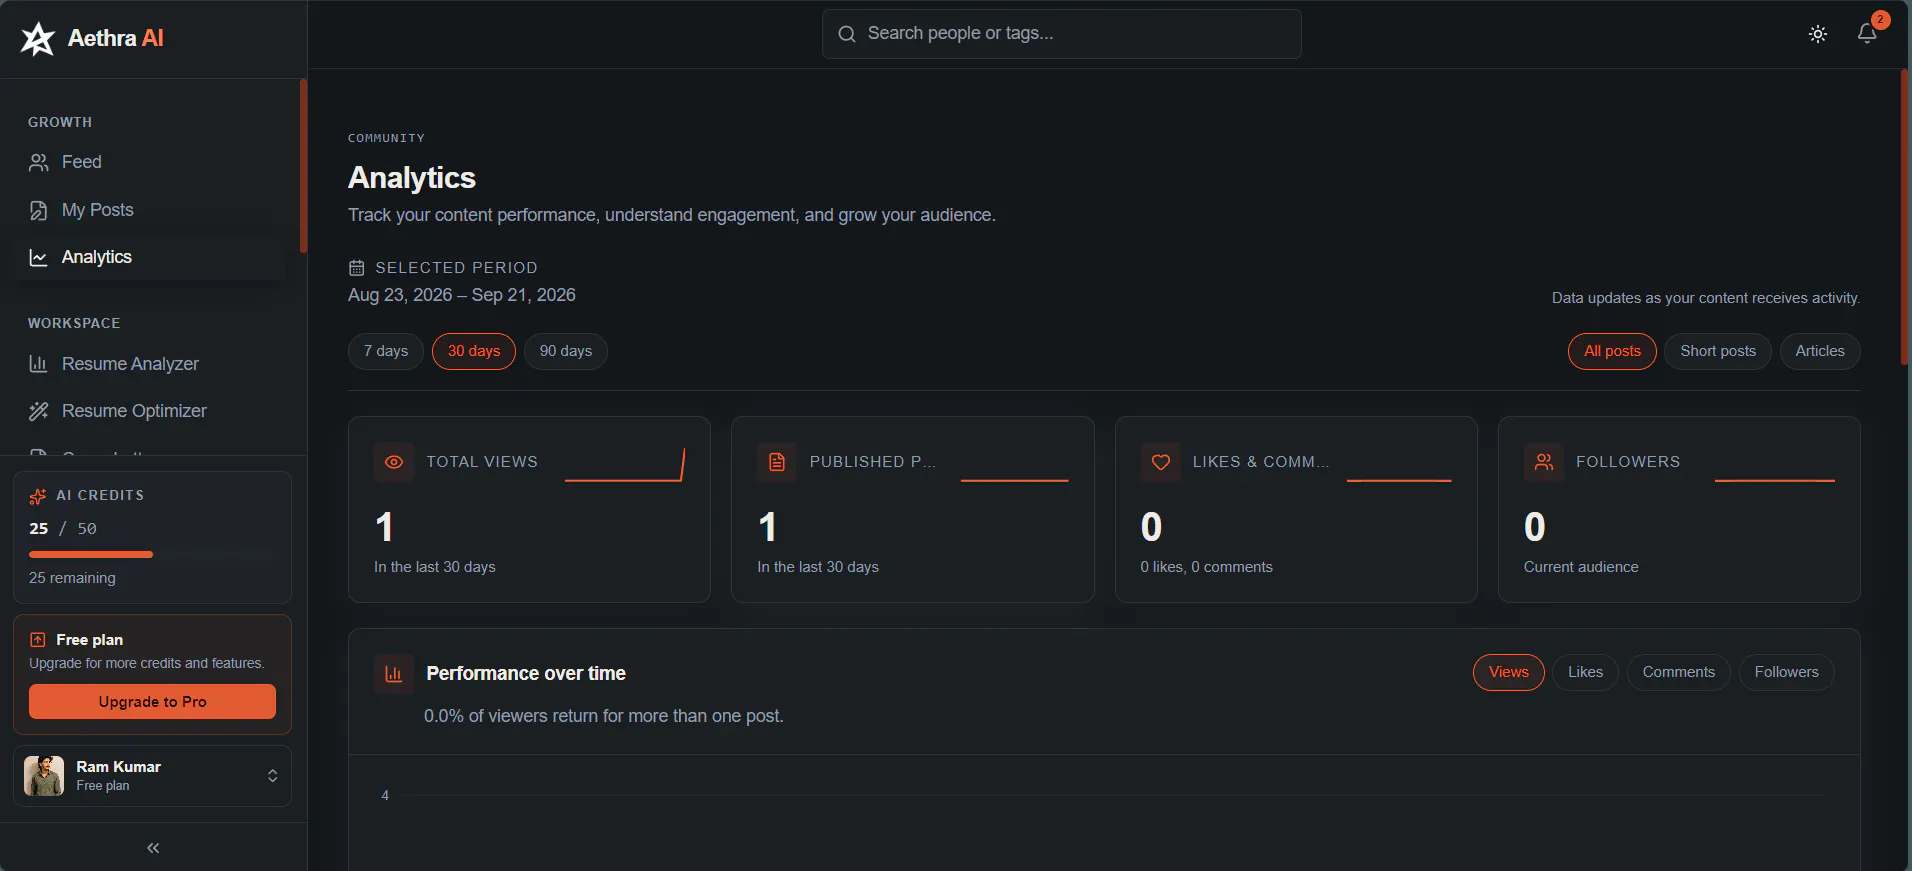Click the Search people or tags field
The width and height of the screenshot is (1912, 871).
1062,34
